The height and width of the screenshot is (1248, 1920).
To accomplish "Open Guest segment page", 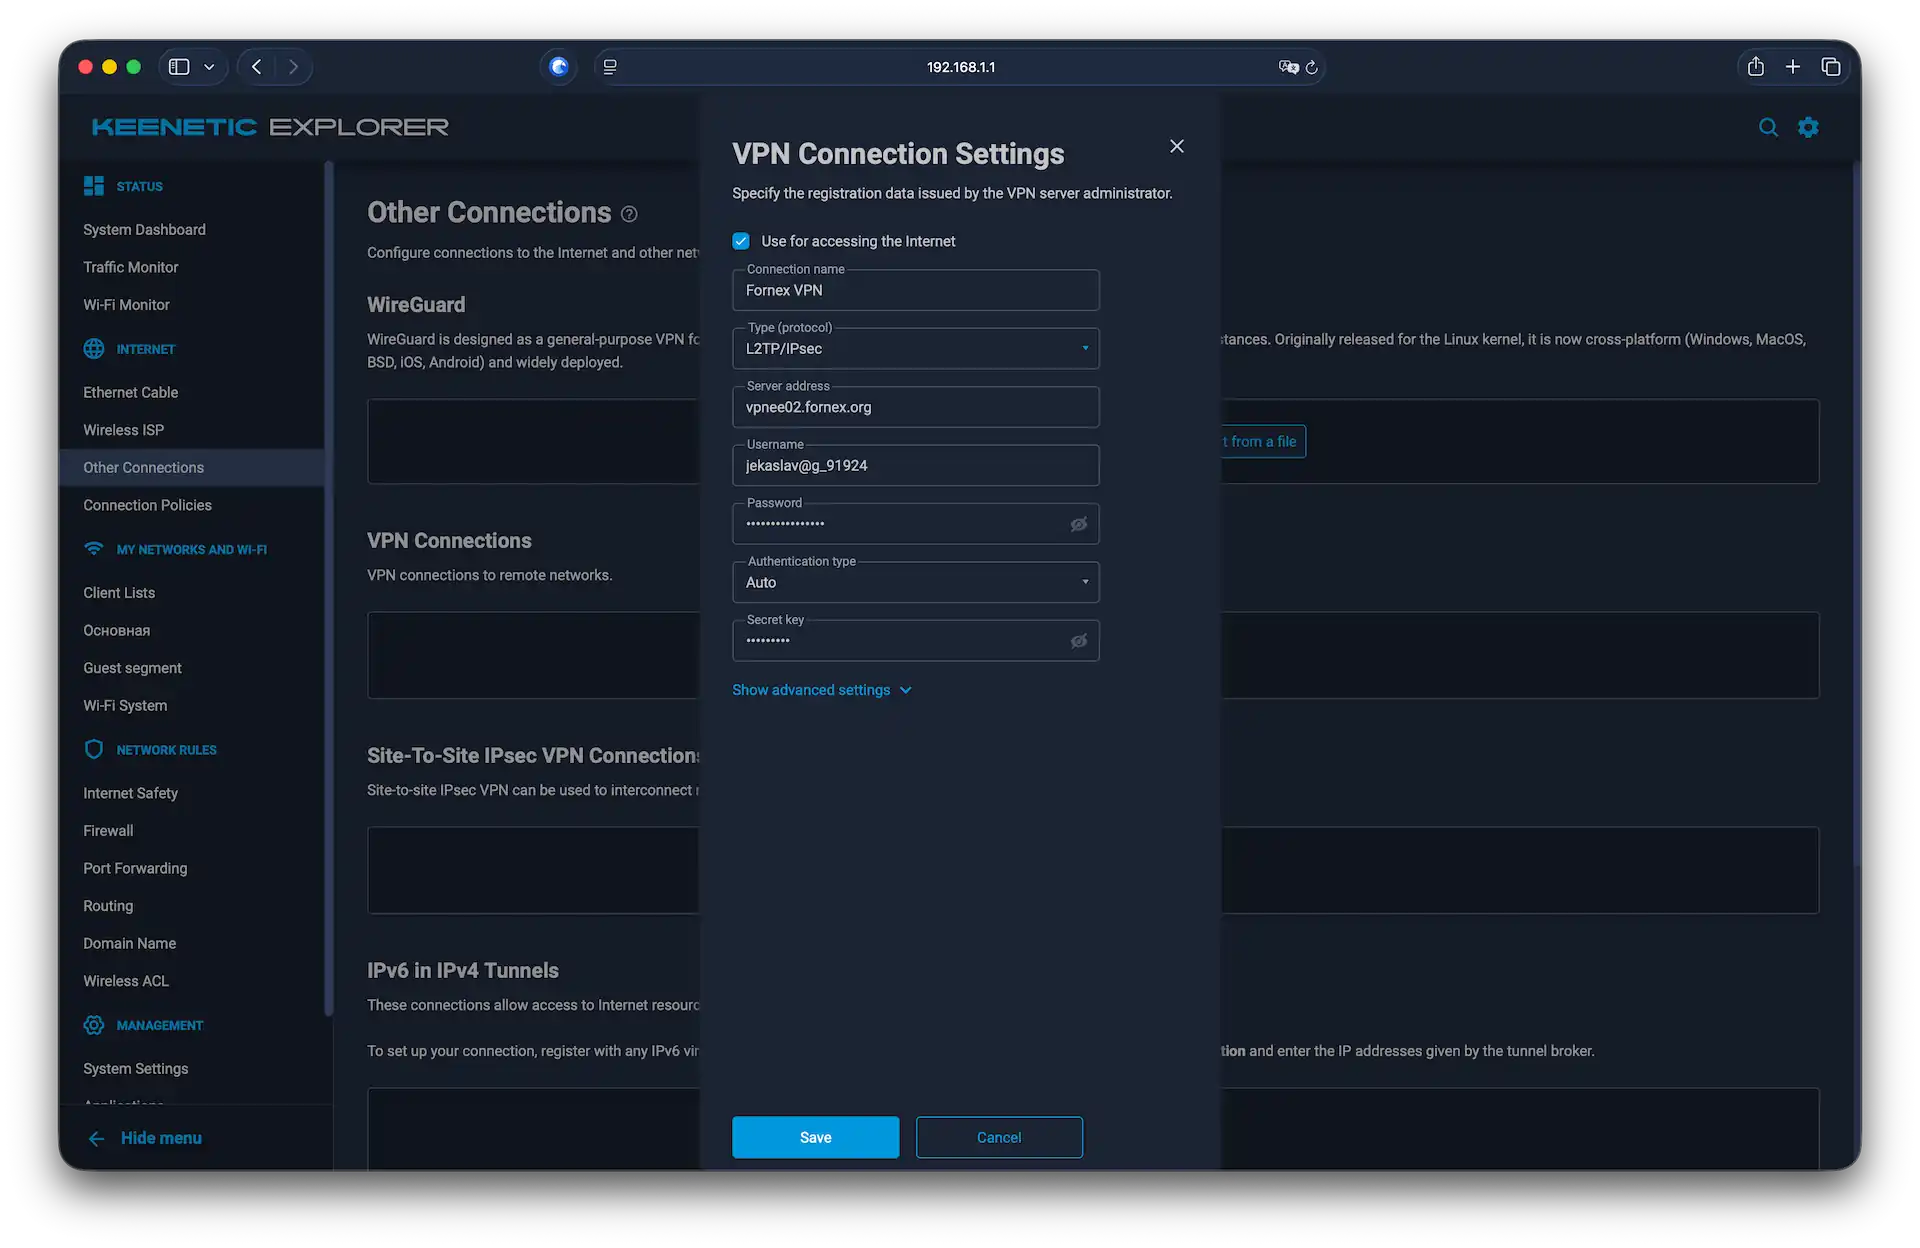I will (x=132, y=668).
